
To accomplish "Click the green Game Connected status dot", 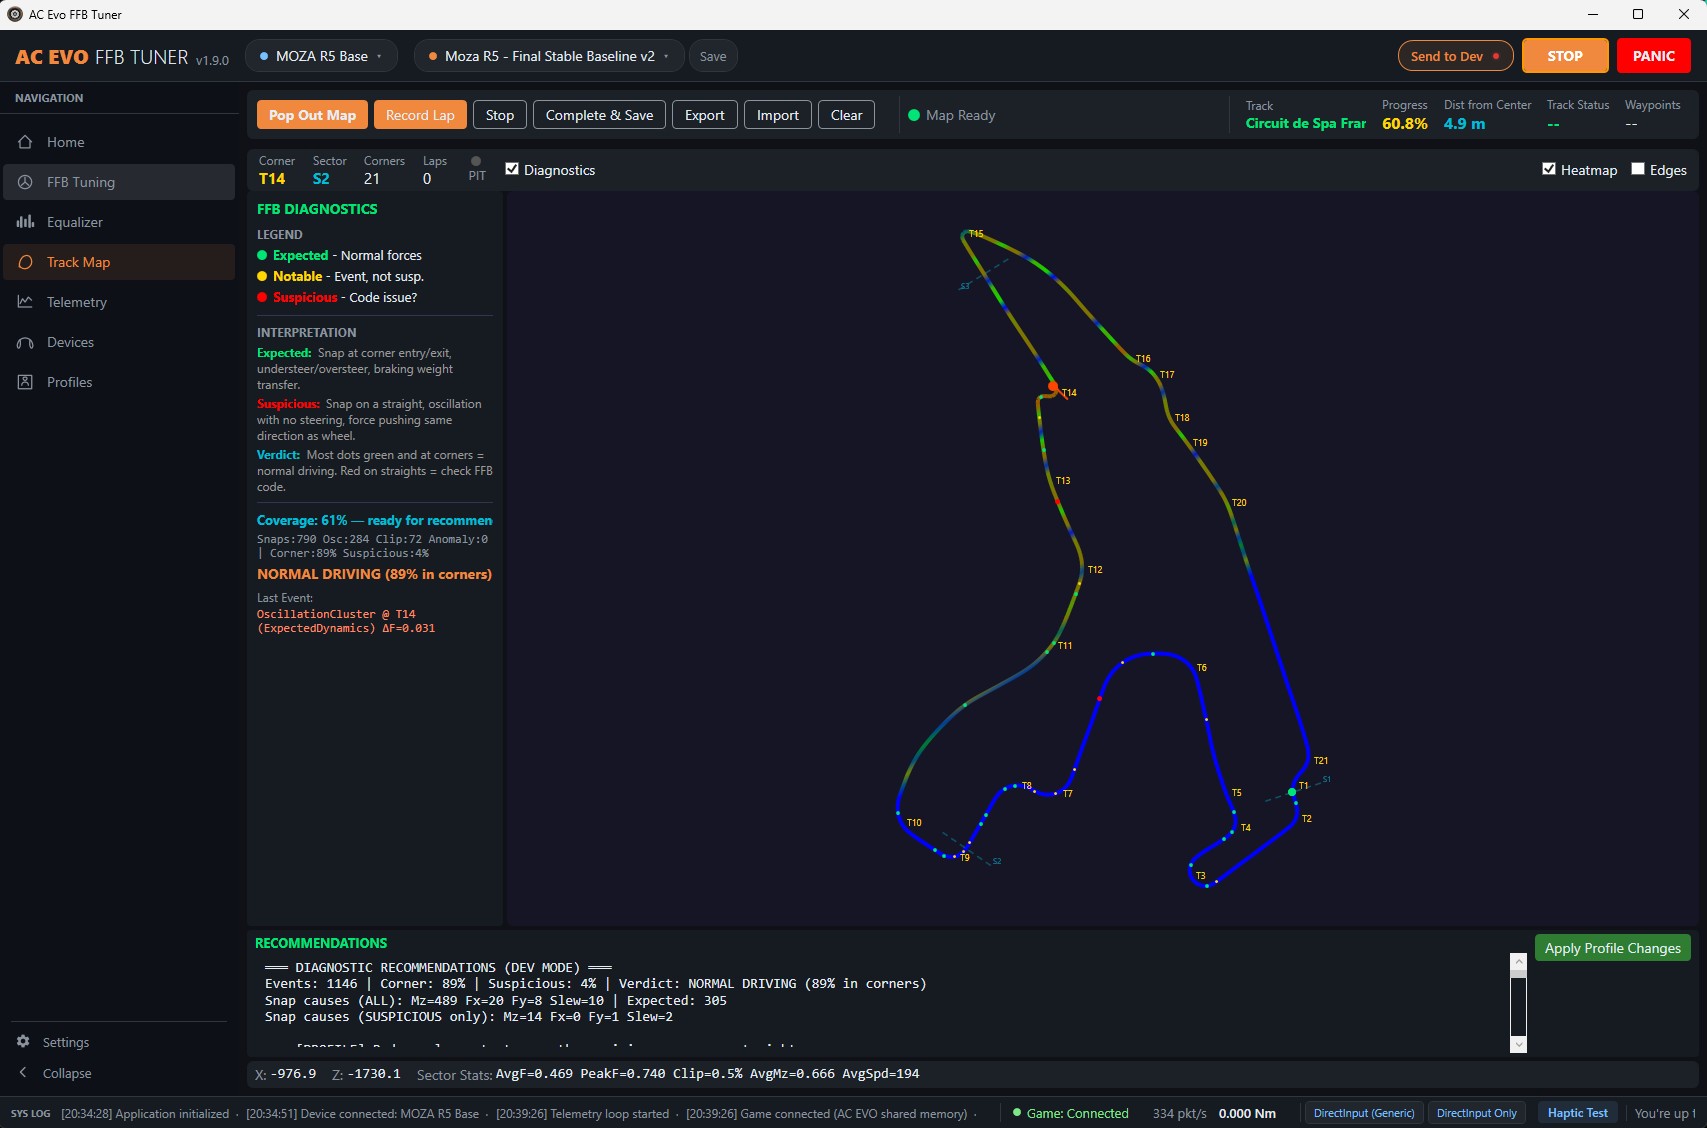I will point(1017,1113).
